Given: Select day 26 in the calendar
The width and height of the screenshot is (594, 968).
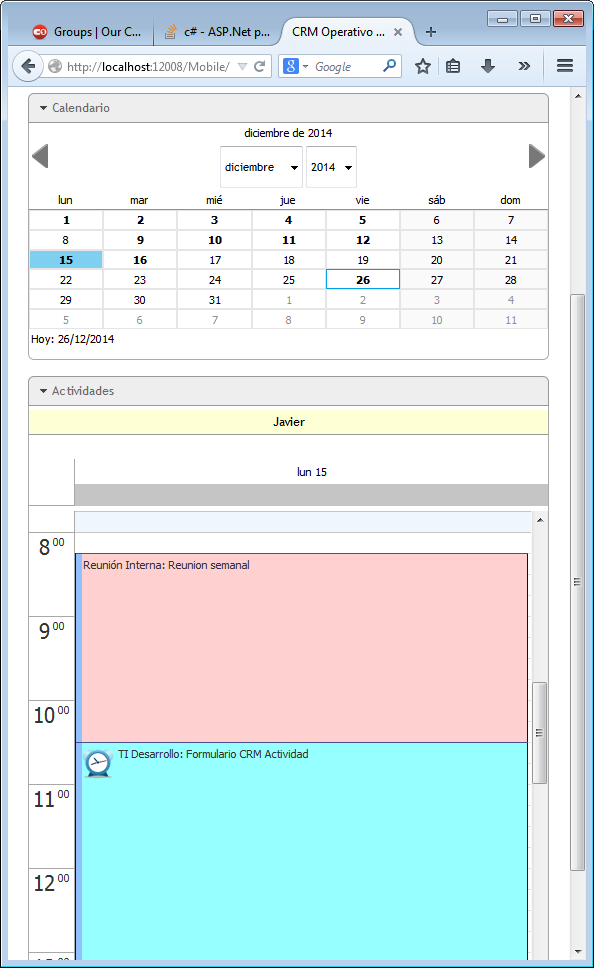Looking at the screenshot, I should click(x=363, y=280).
